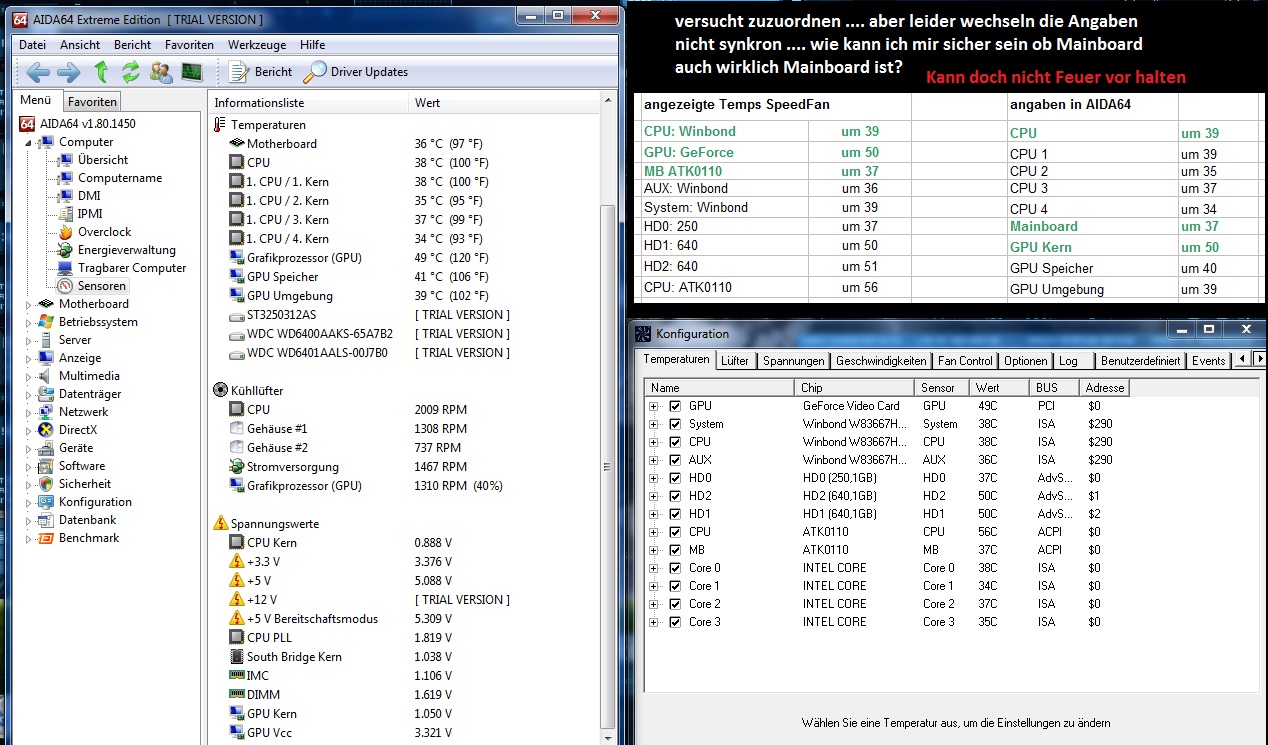The height and width of the screenshot is (745, 1268).
Task: Open the Werkzeuge menu
Action: point(257,45)
